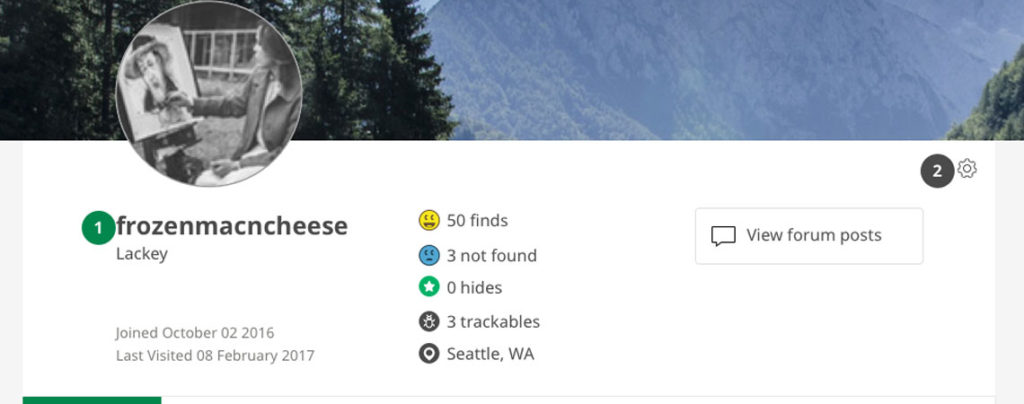
Task: Click the trackables bug icon
Action: click(x=429, y=321)
